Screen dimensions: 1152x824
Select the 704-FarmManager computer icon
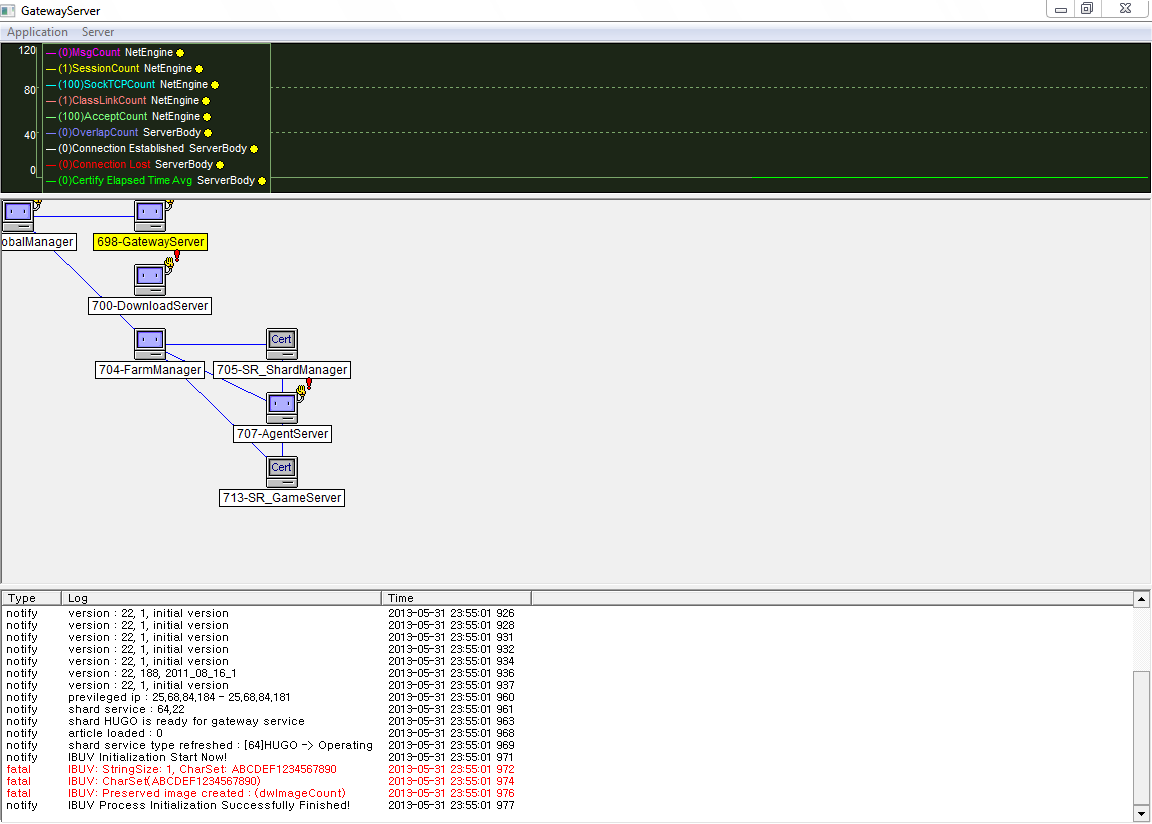click(x=150, y=343)
